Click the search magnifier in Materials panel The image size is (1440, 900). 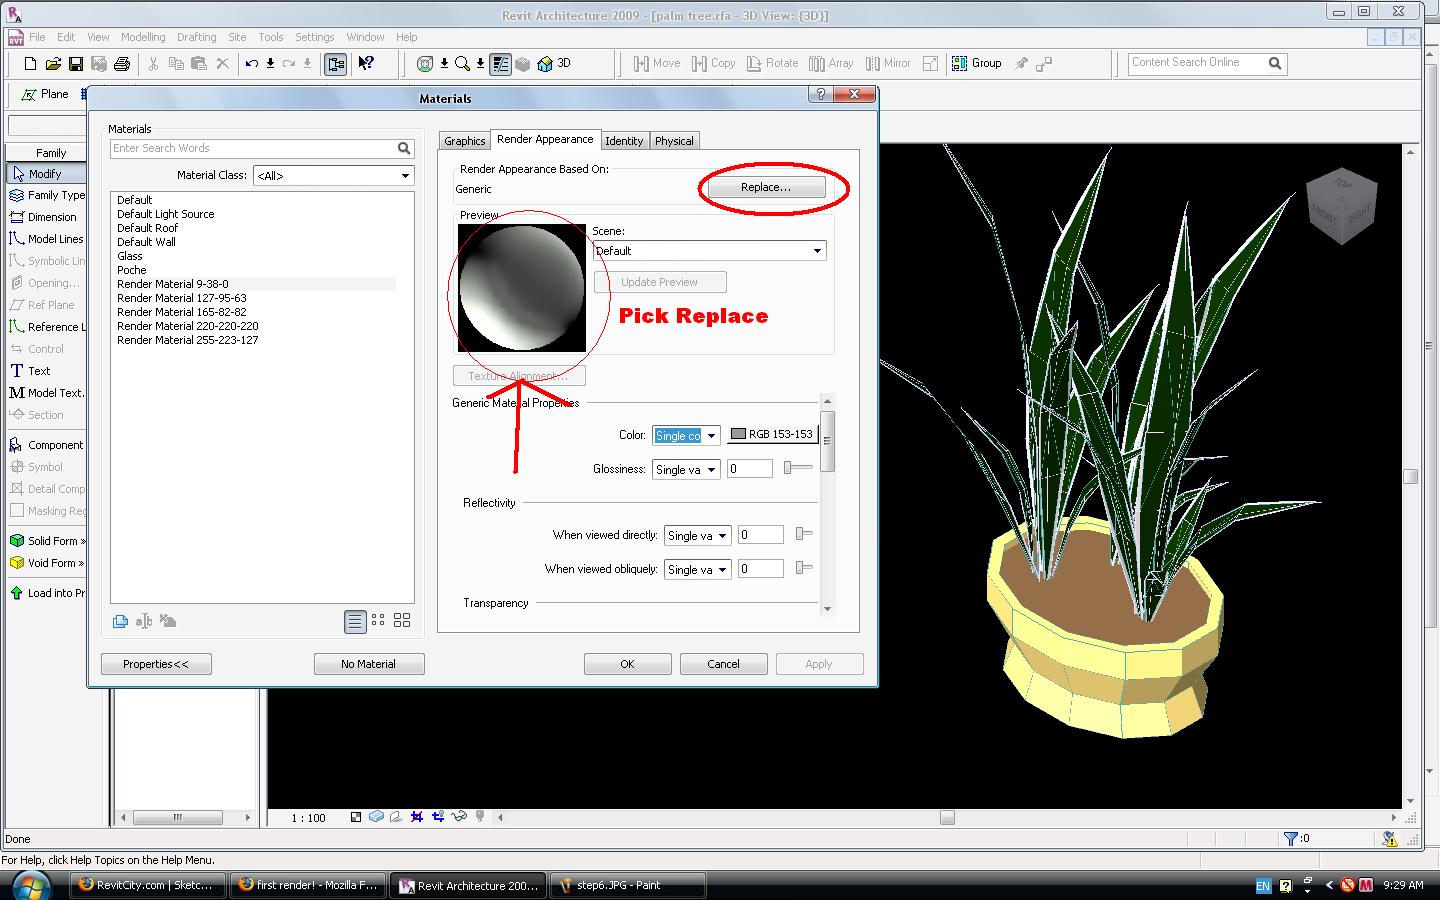point(404,148)
